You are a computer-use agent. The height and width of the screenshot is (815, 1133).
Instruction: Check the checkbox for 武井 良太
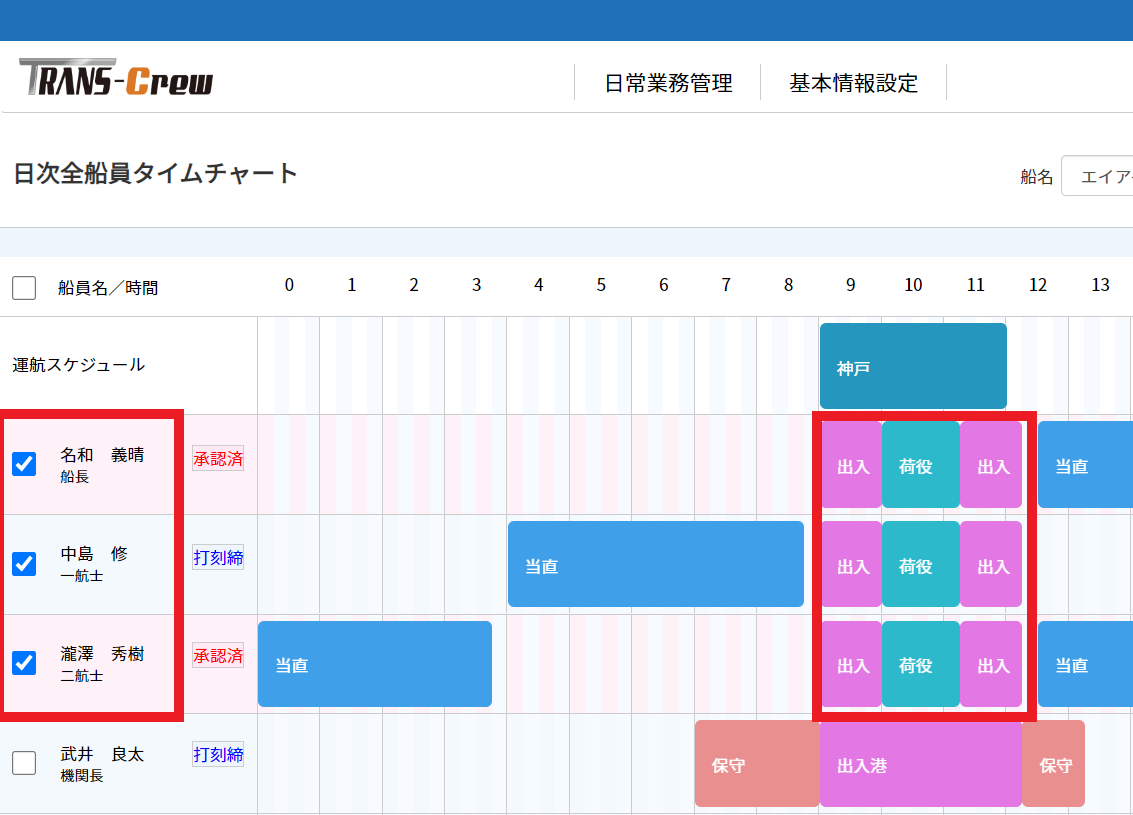click(23, 764)
